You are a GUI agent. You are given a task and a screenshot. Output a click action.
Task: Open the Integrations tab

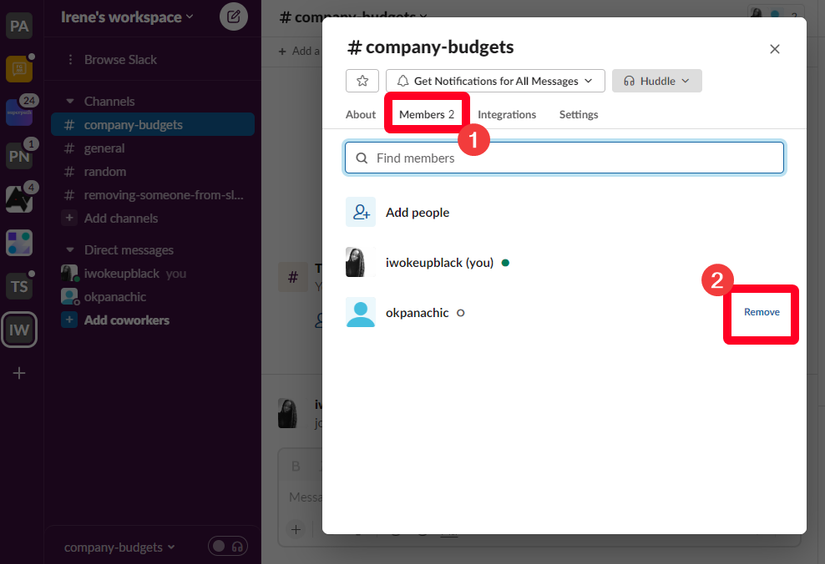(507, 115)
